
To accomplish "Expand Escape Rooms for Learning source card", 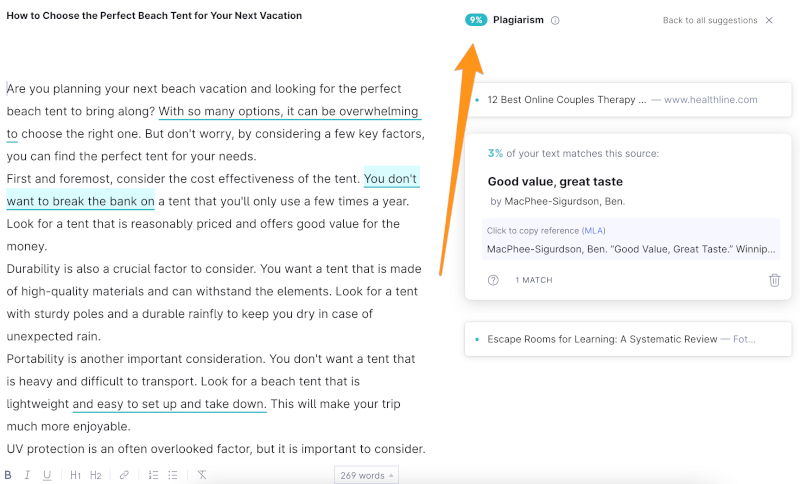I will pos(628,339).
